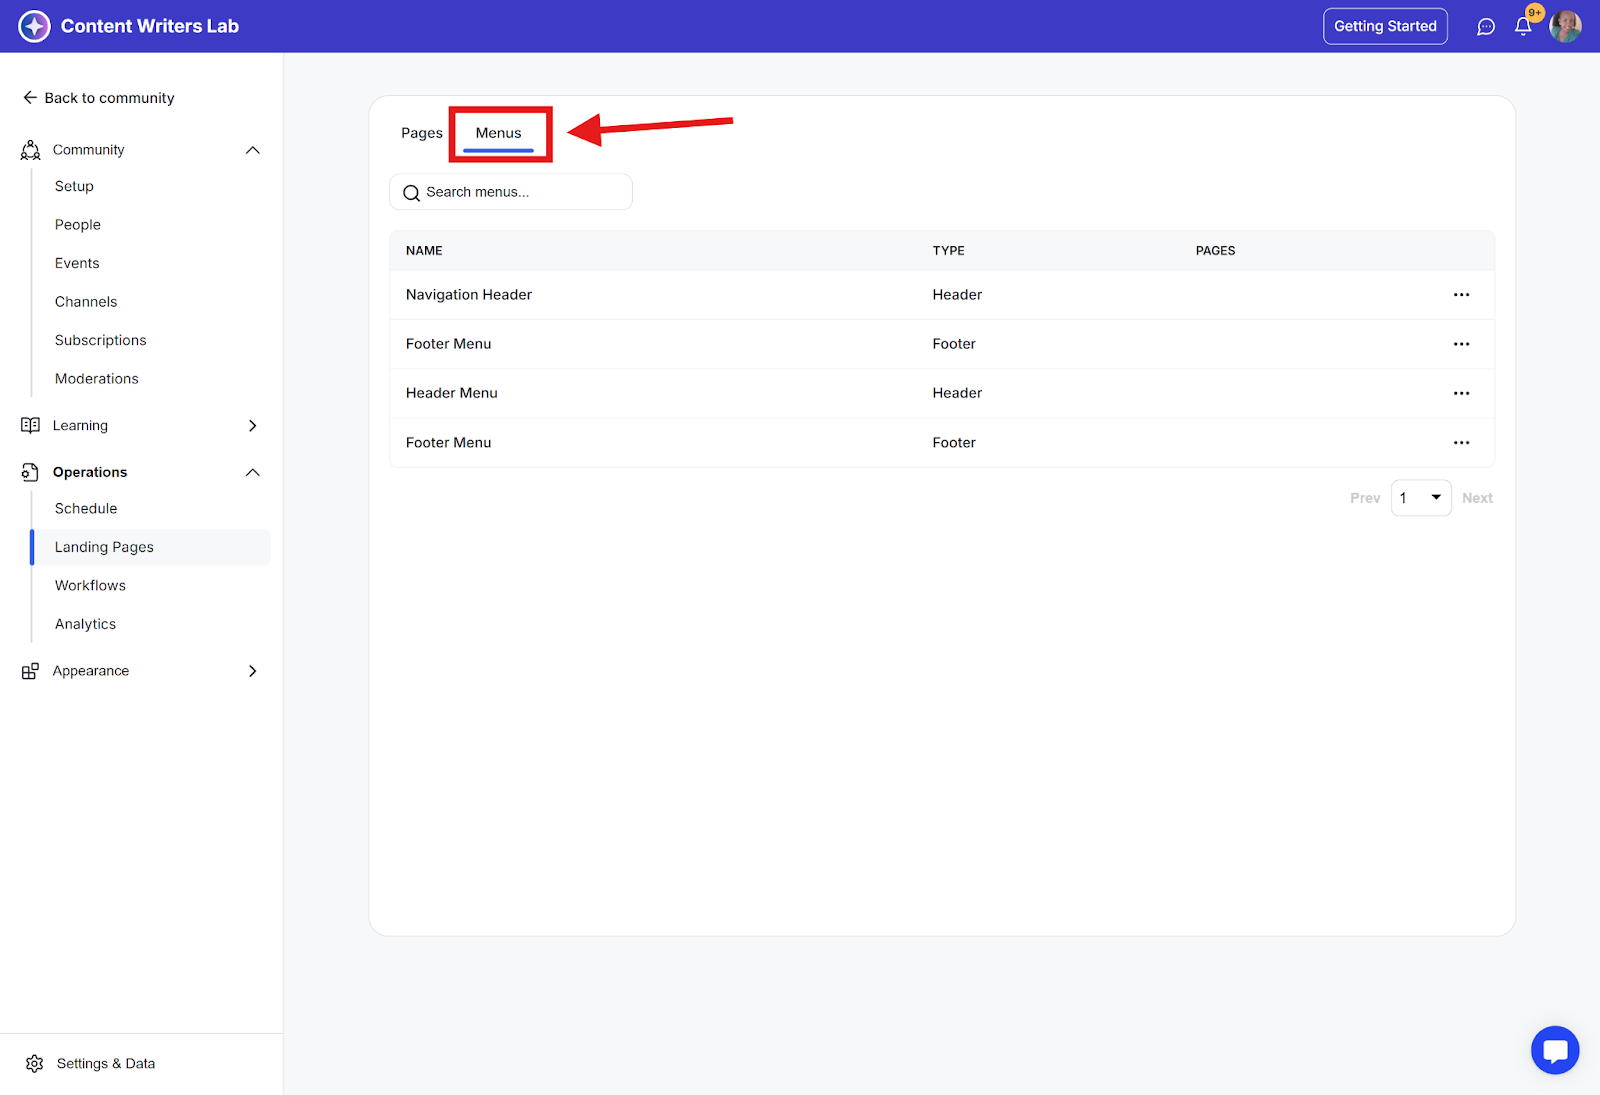Click the Prev pagination button
Image resolution: width=1600 pixels, height=1095 pixels.
1365,498
